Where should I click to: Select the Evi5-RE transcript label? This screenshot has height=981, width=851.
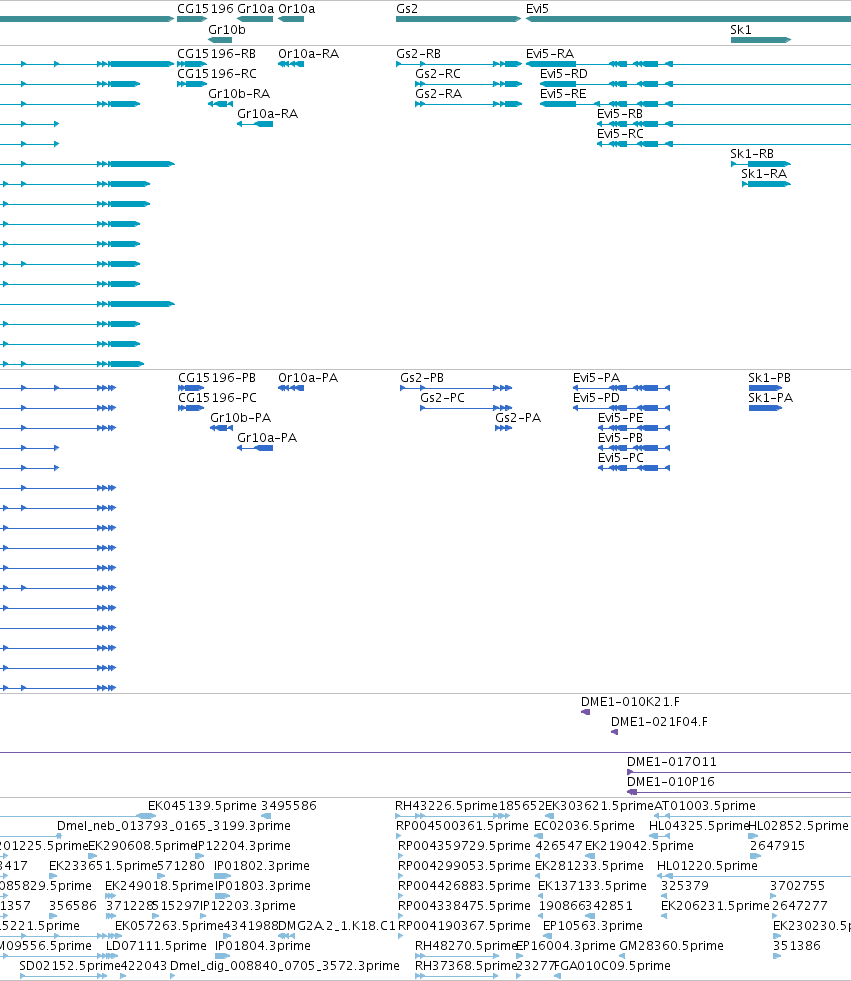pos(563,94)
